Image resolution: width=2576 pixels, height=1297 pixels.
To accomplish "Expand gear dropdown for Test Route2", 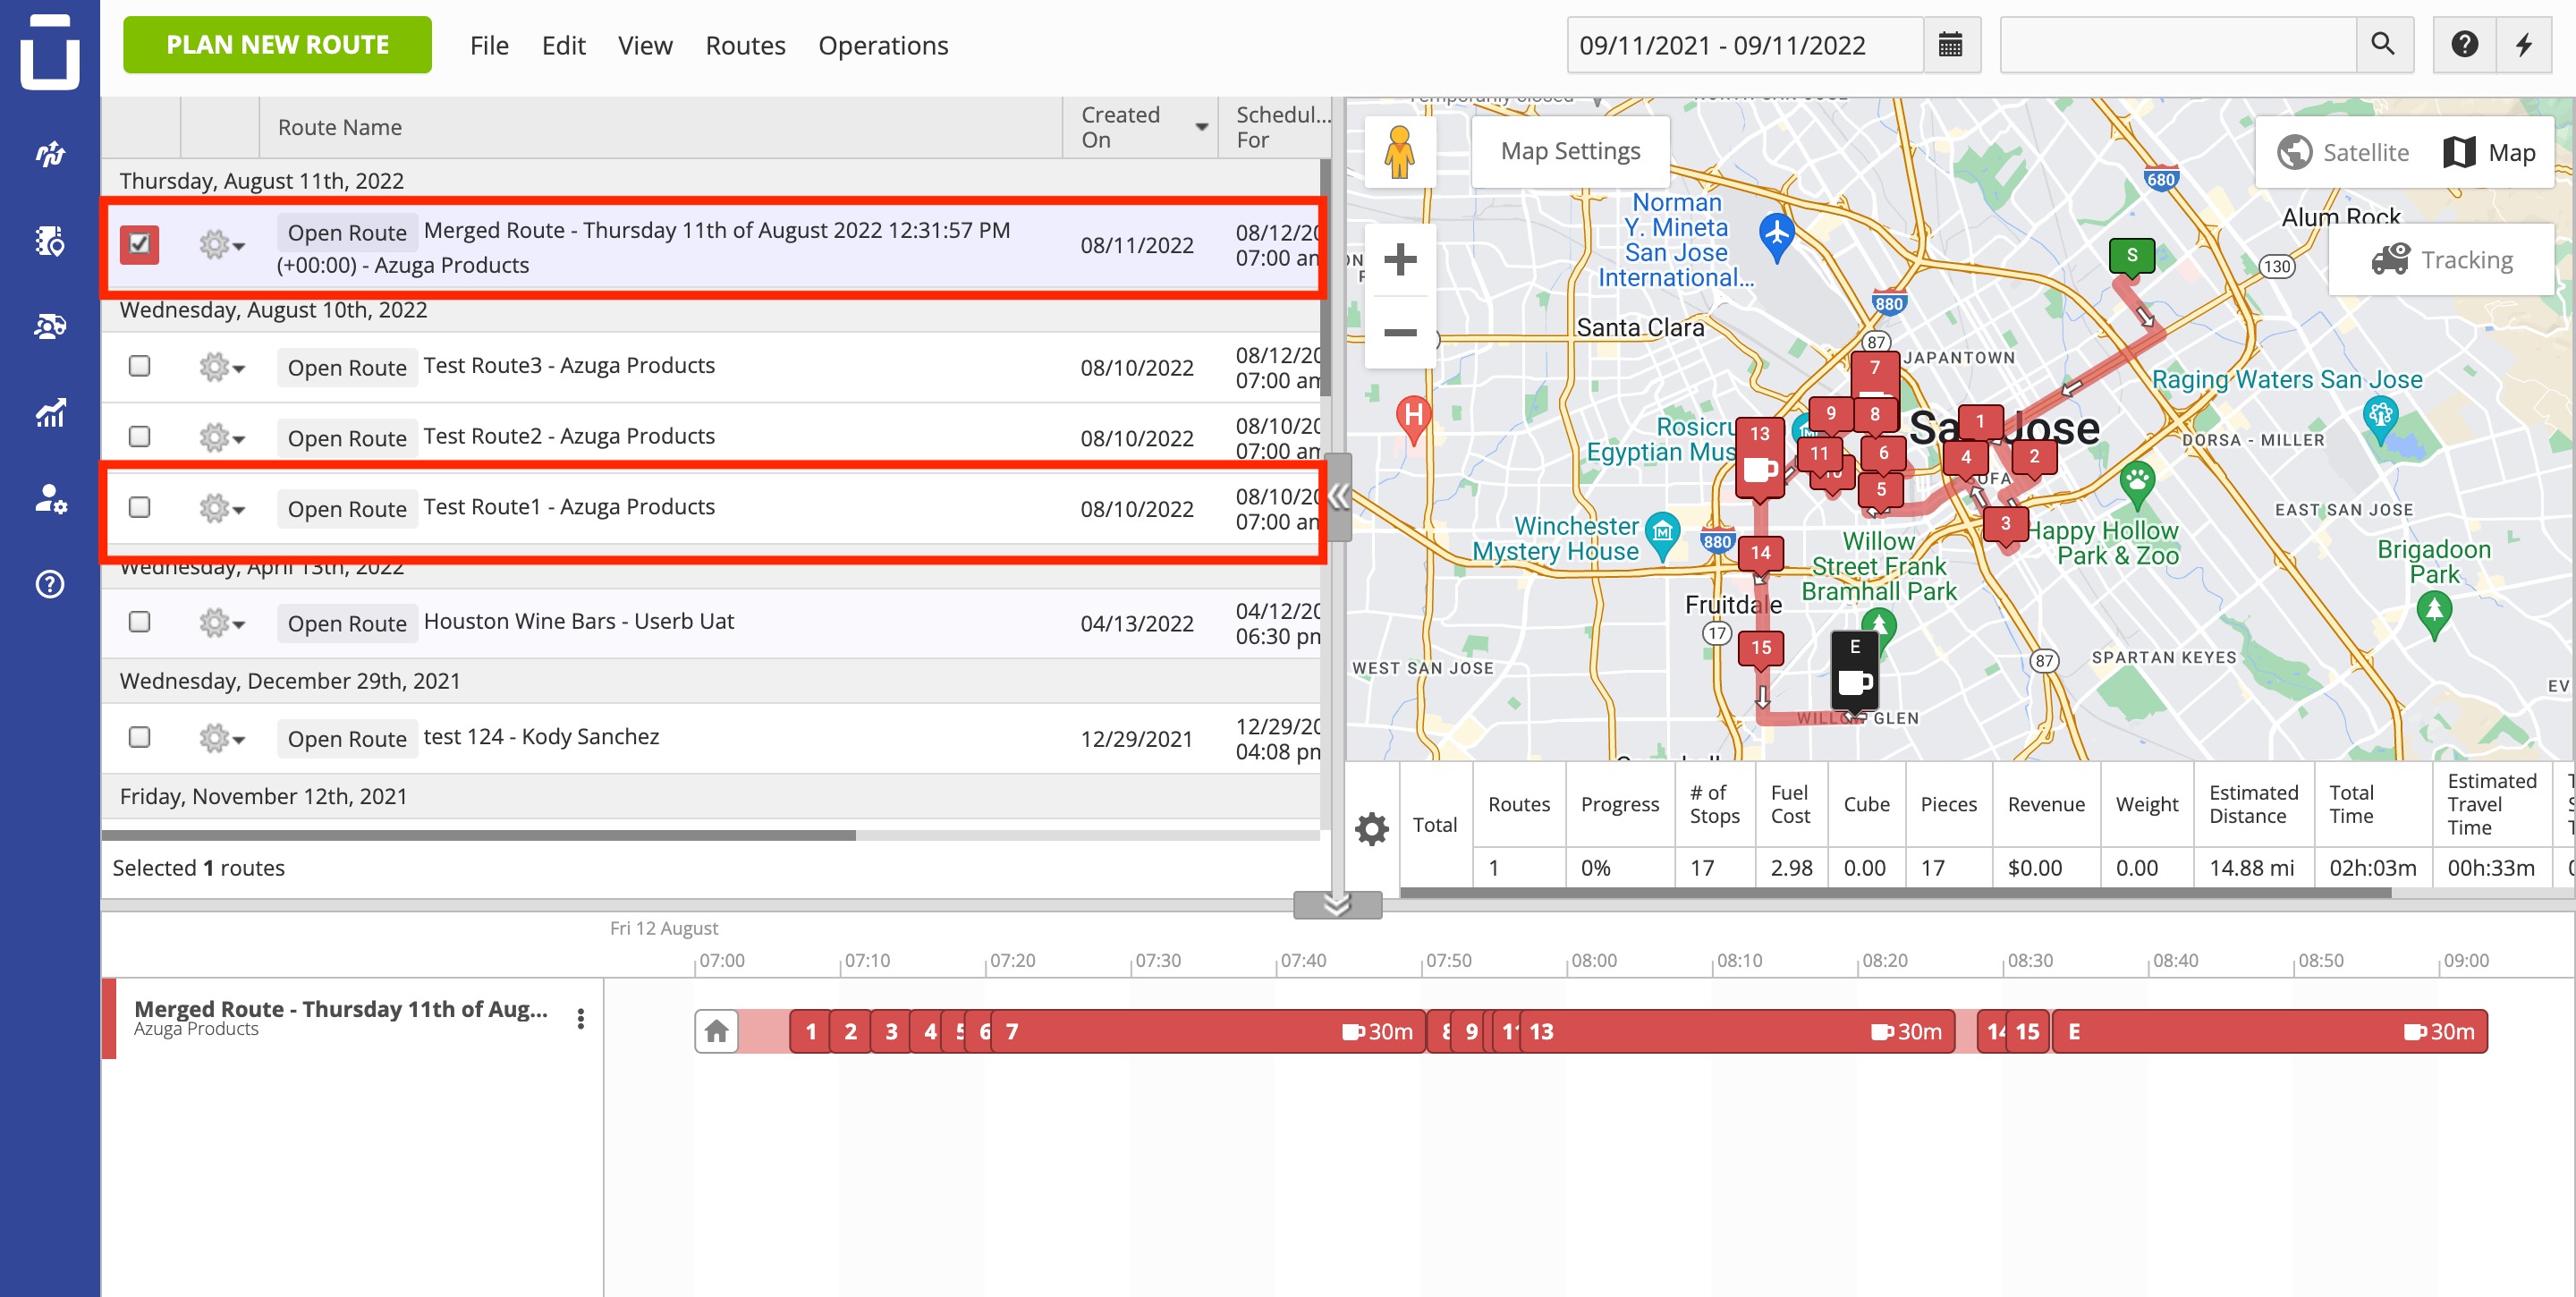I will [x=221, y=438].
